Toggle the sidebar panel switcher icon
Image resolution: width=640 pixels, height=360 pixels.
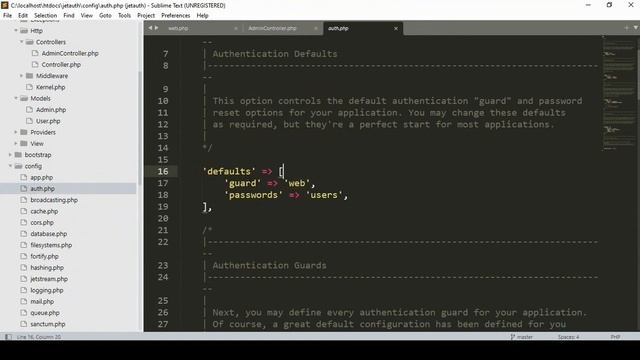click(x=8, y=337)
